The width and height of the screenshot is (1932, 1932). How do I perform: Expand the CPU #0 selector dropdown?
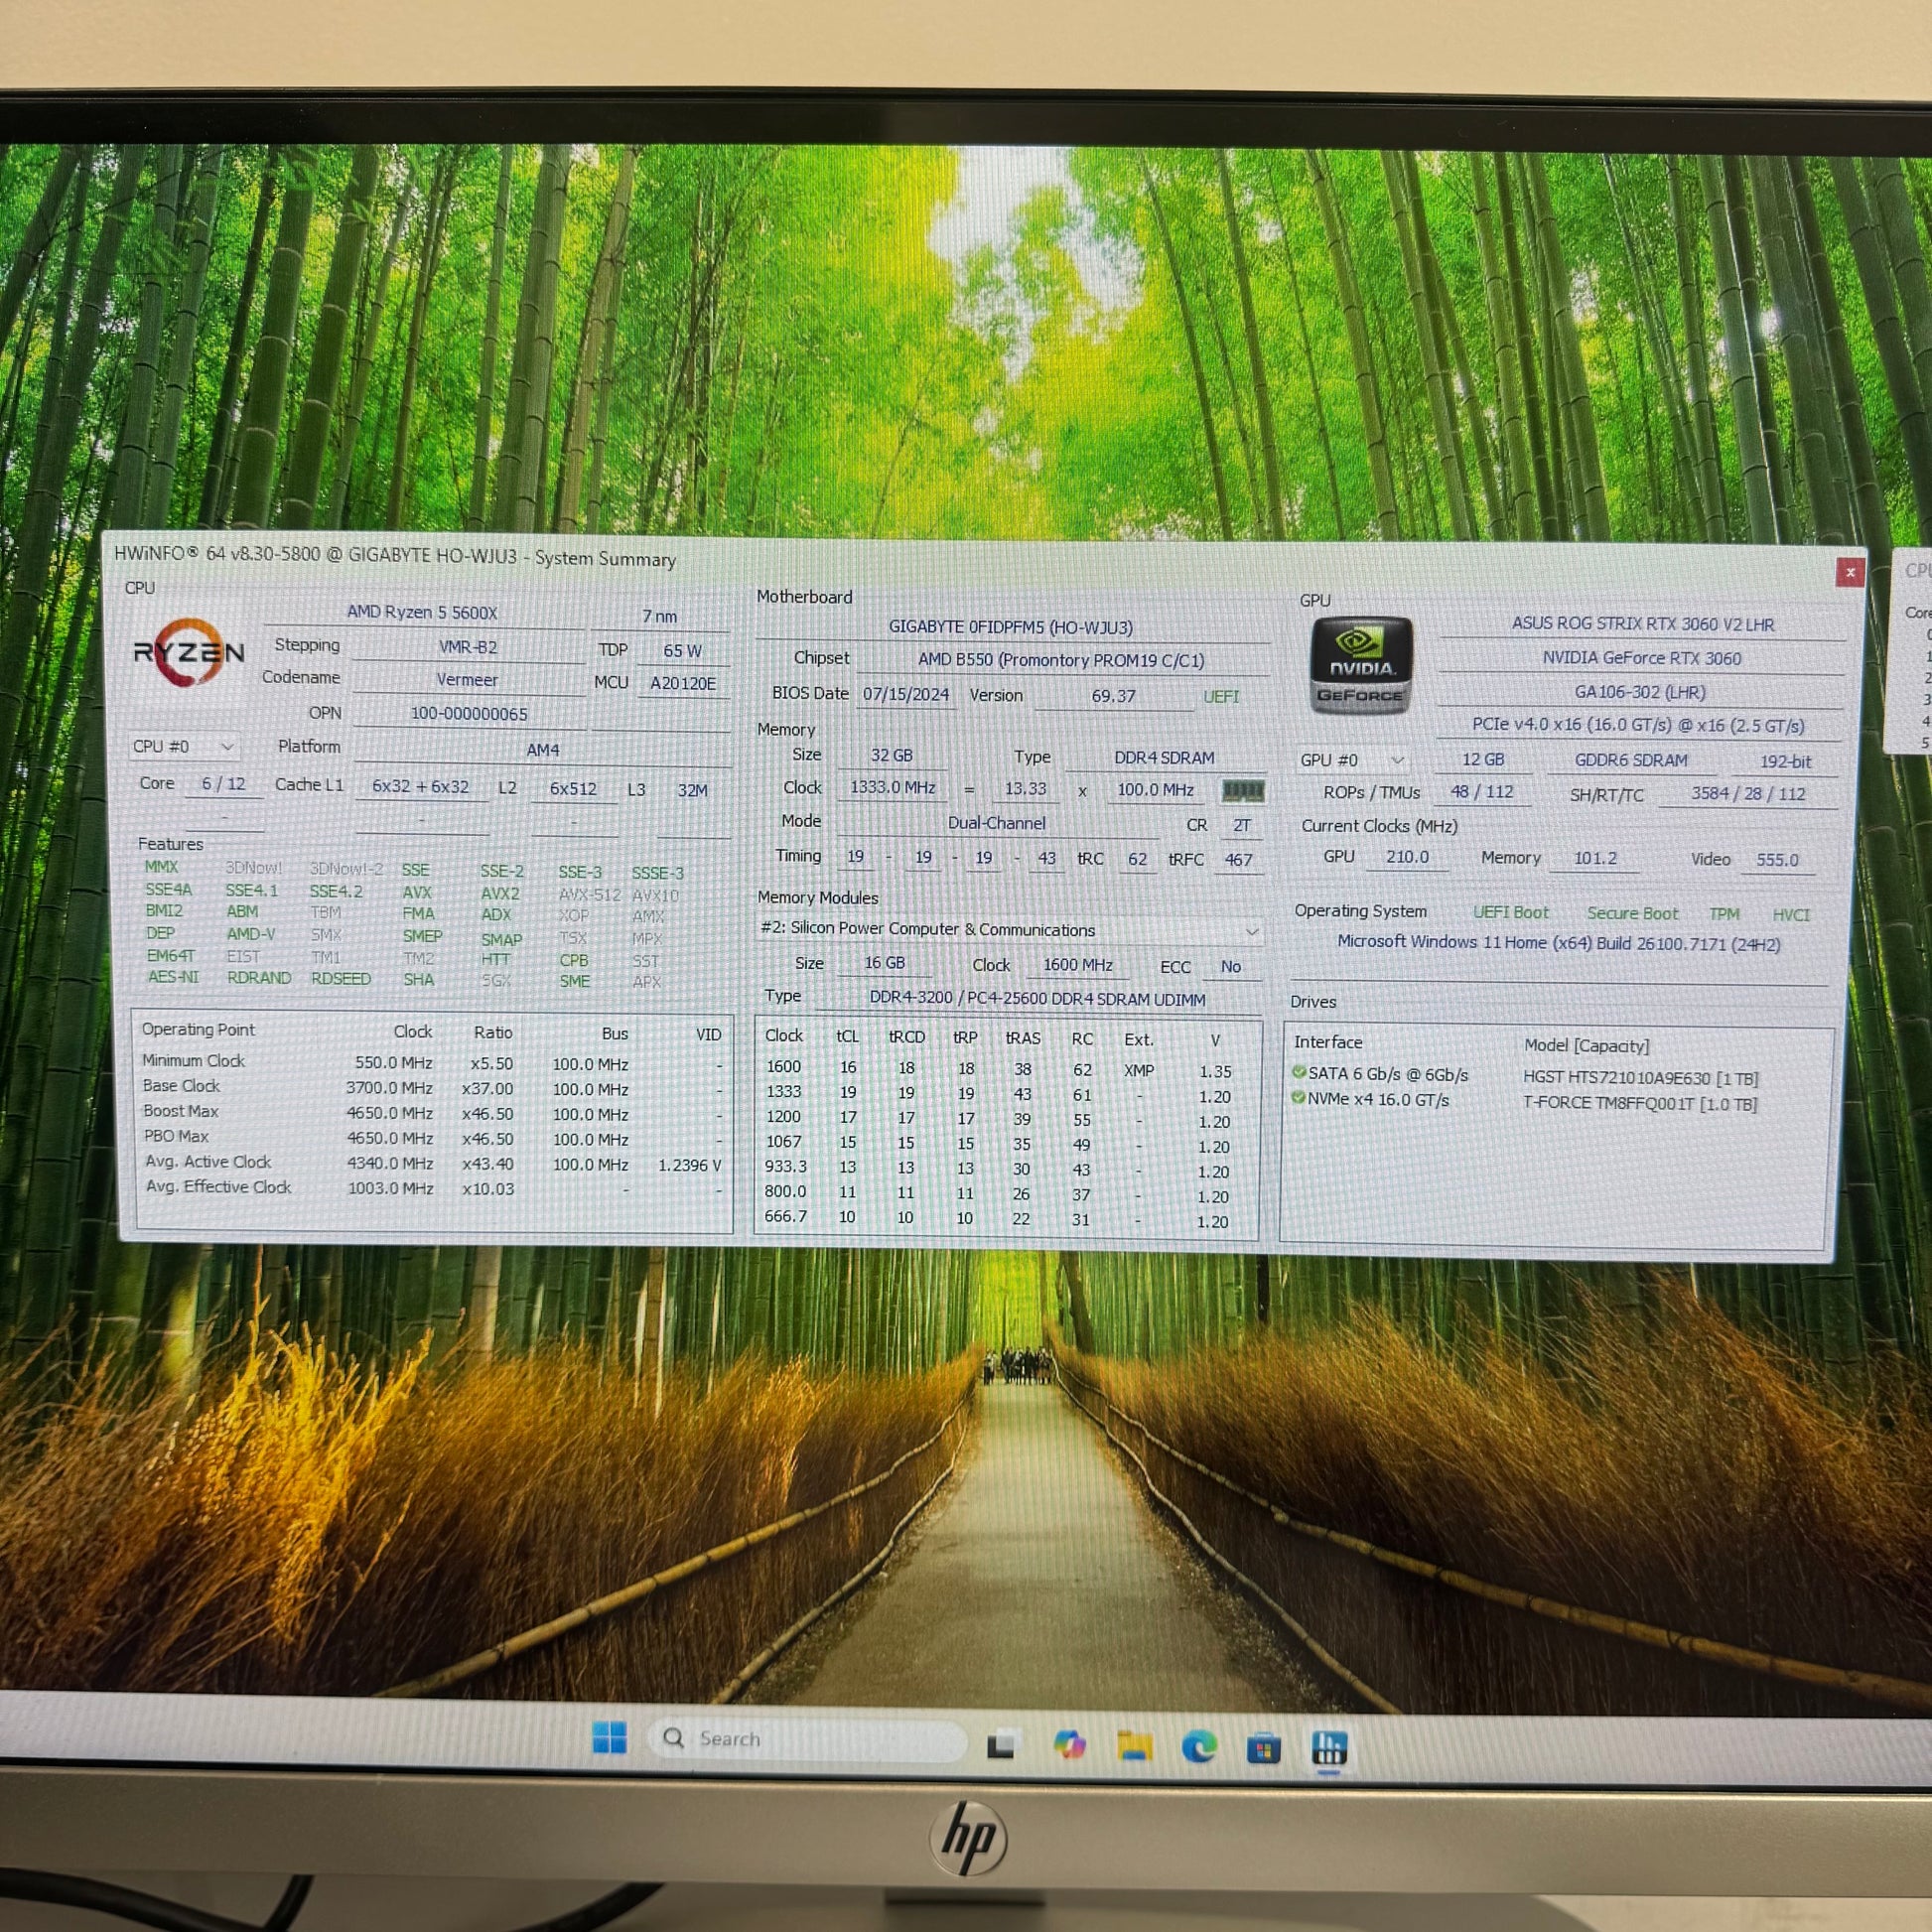228,747
